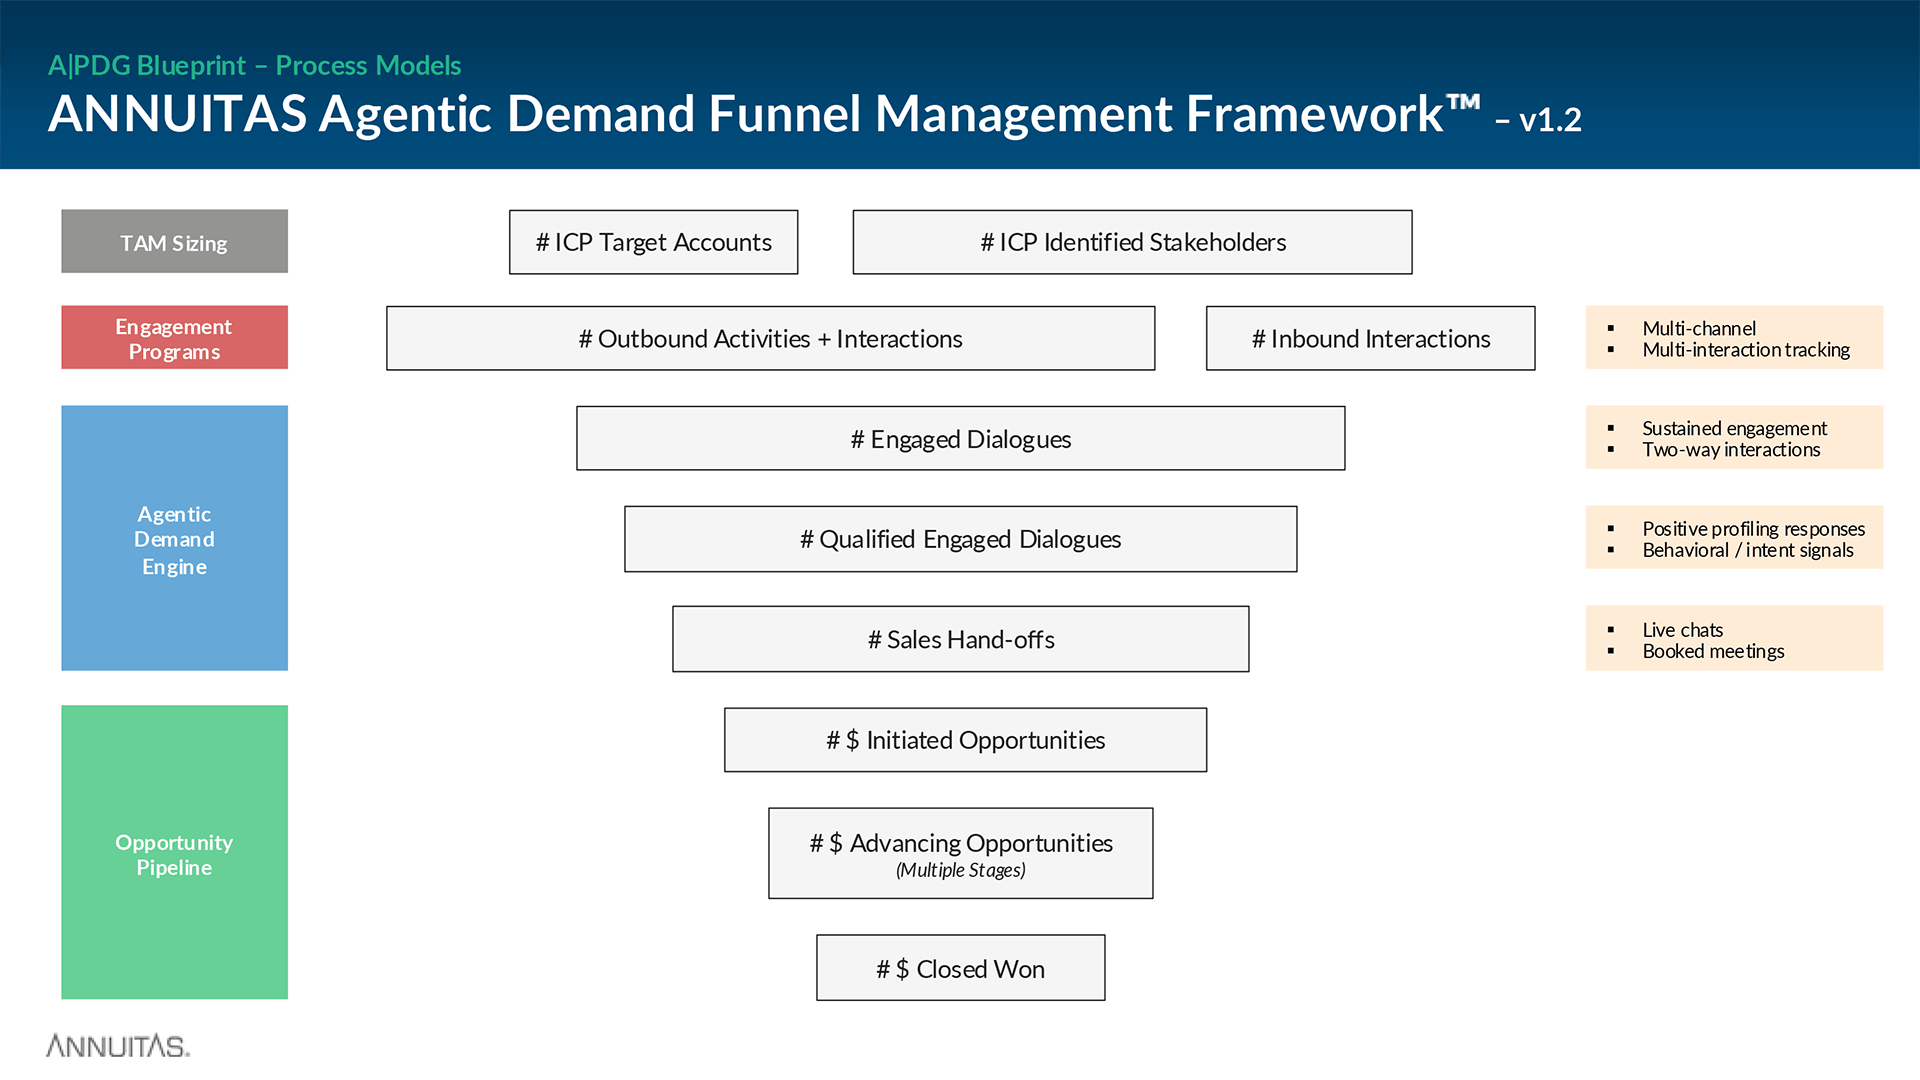The height and width of the screenshot is (1080, 1920).
Task: Click the TAM Sizing gray box
Action: click(x=174, y=241)
